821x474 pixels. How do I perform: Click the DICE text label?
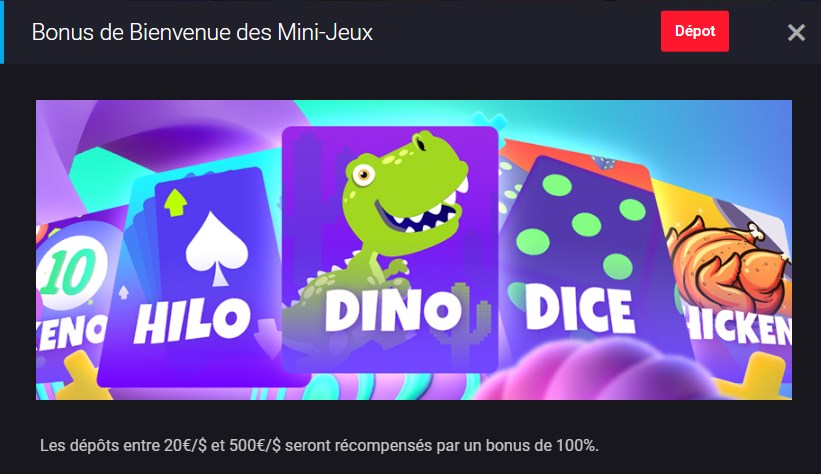click(580, 309)
